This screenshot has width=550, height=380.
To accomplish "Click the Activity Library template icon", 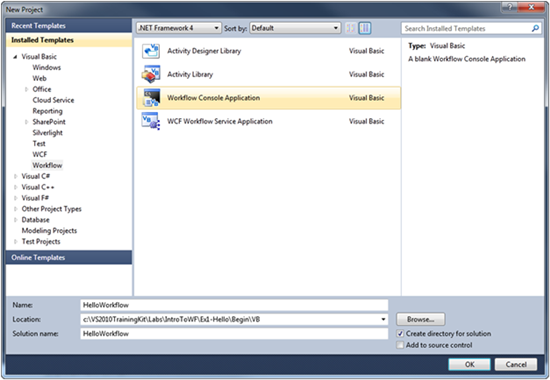I will tap(151, 74).
